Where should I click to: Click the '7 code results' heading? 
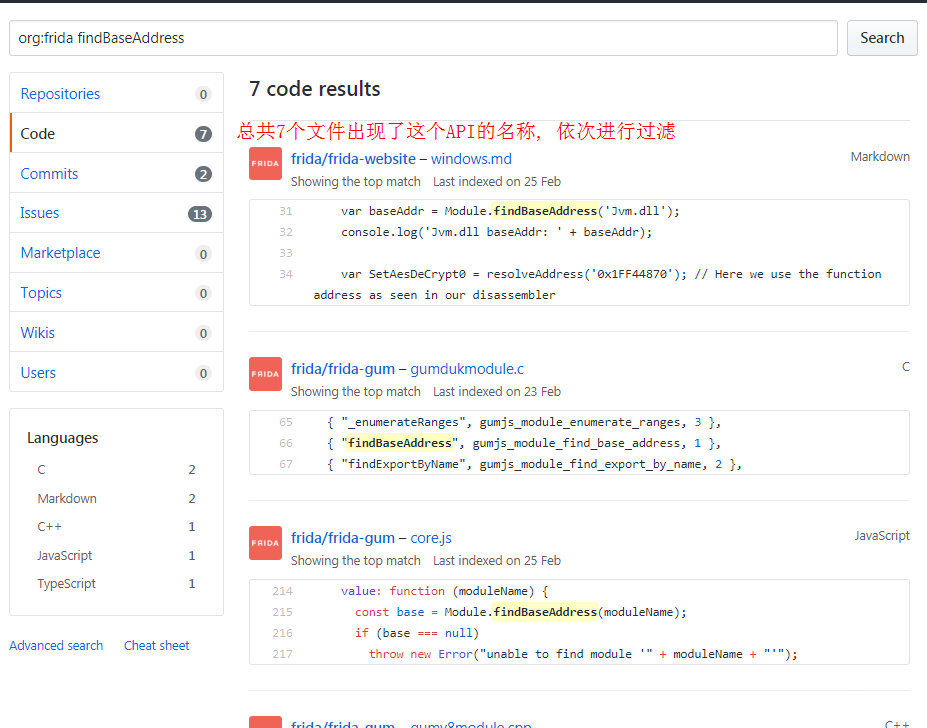tap(315, 89)
